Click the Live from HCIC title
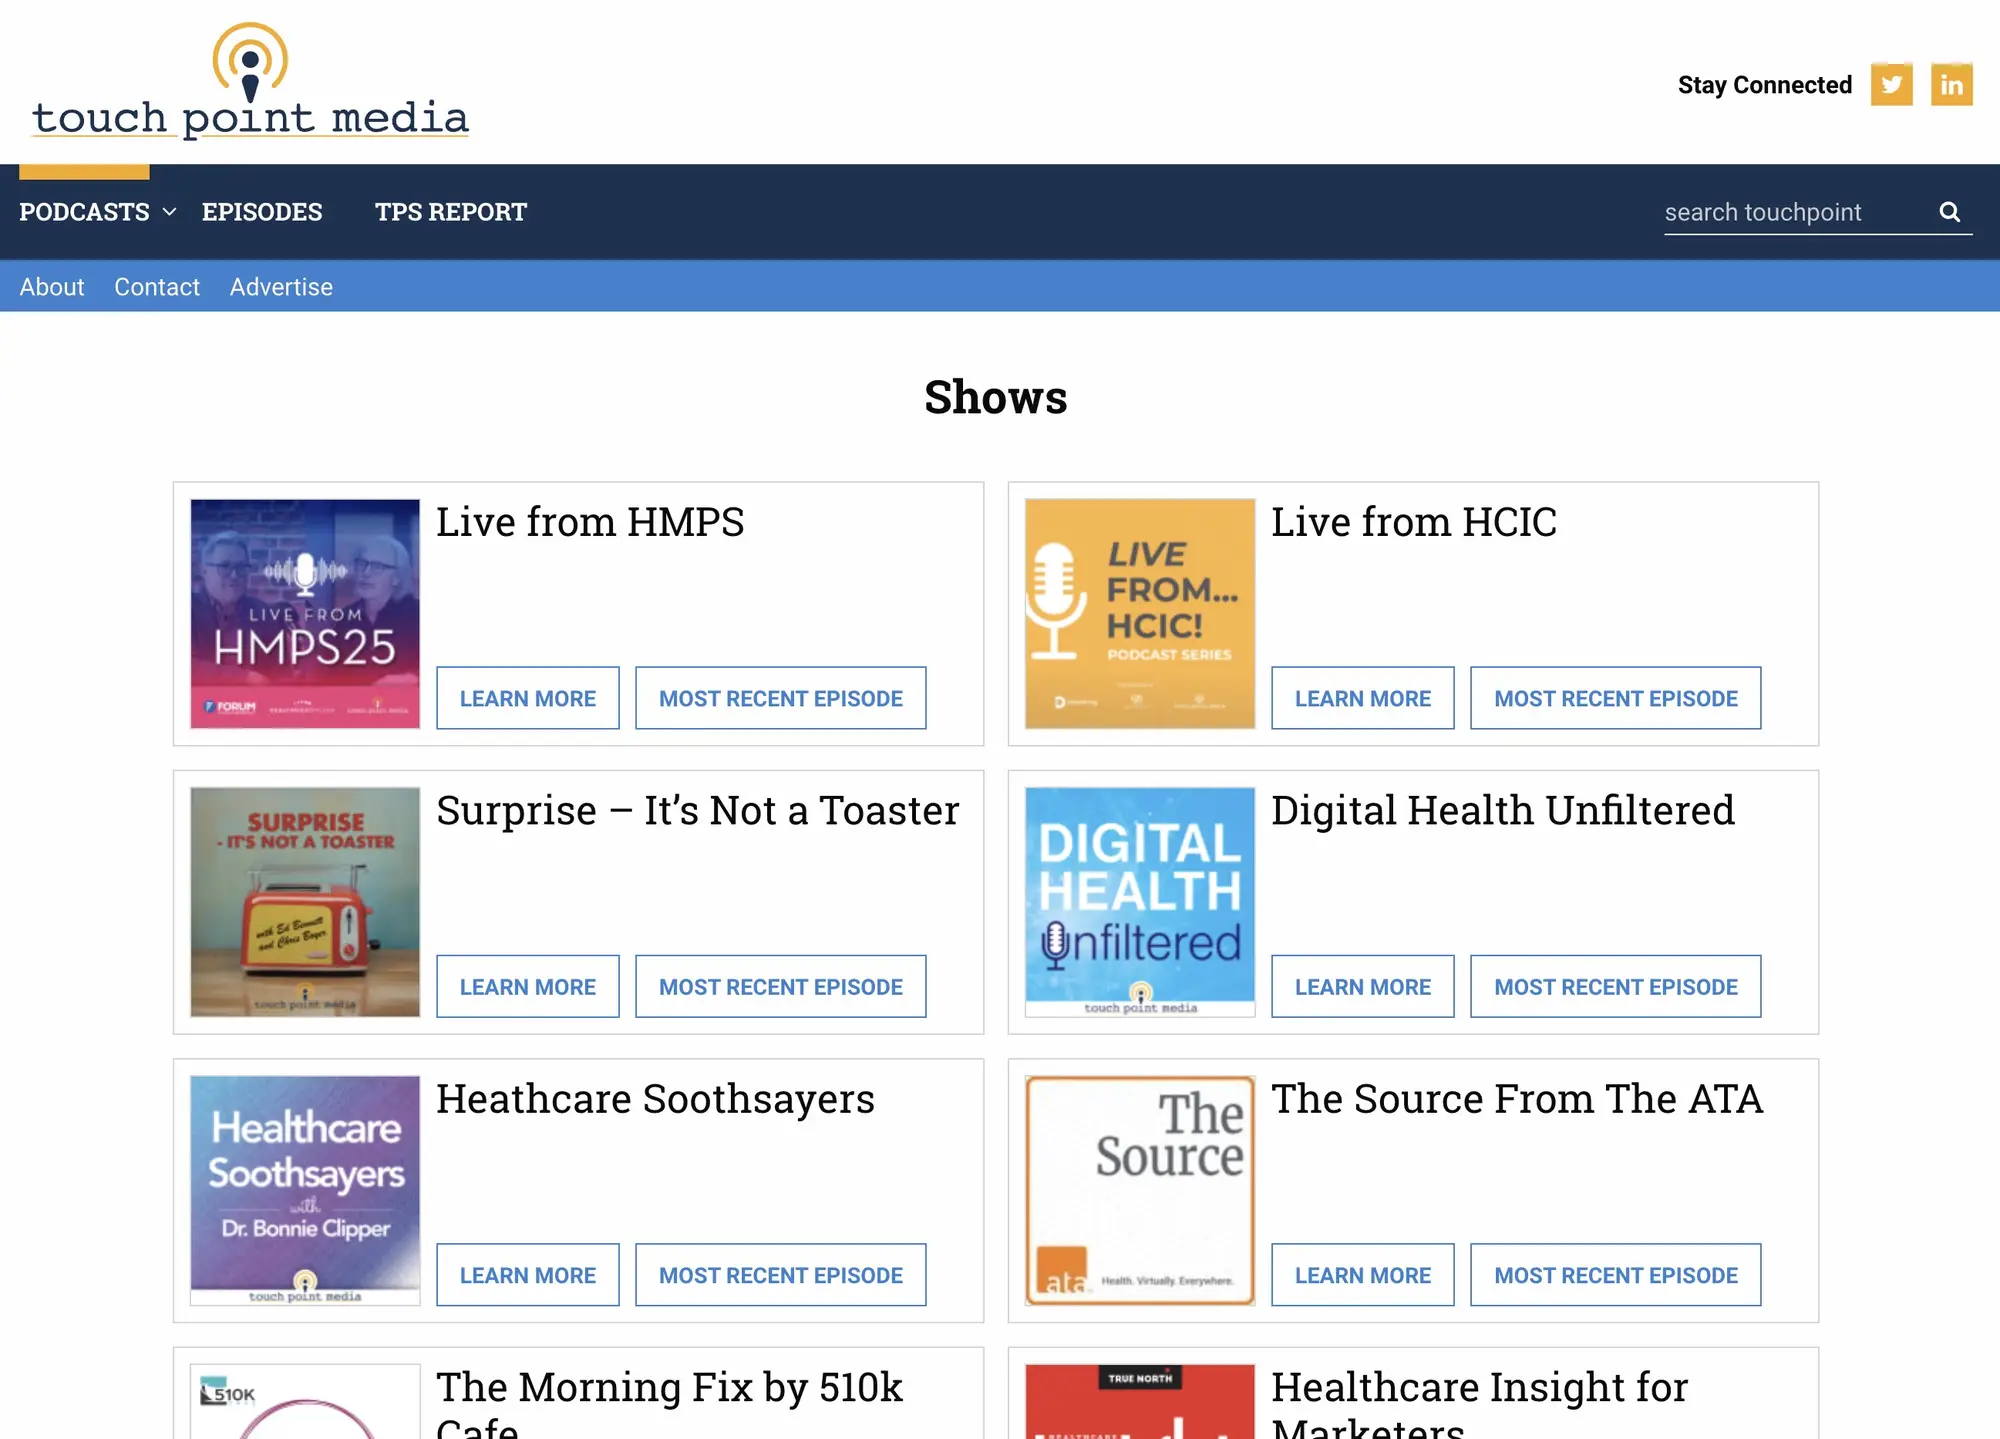Screen dimensions: 2000x1439 [x=1414, y=522]
